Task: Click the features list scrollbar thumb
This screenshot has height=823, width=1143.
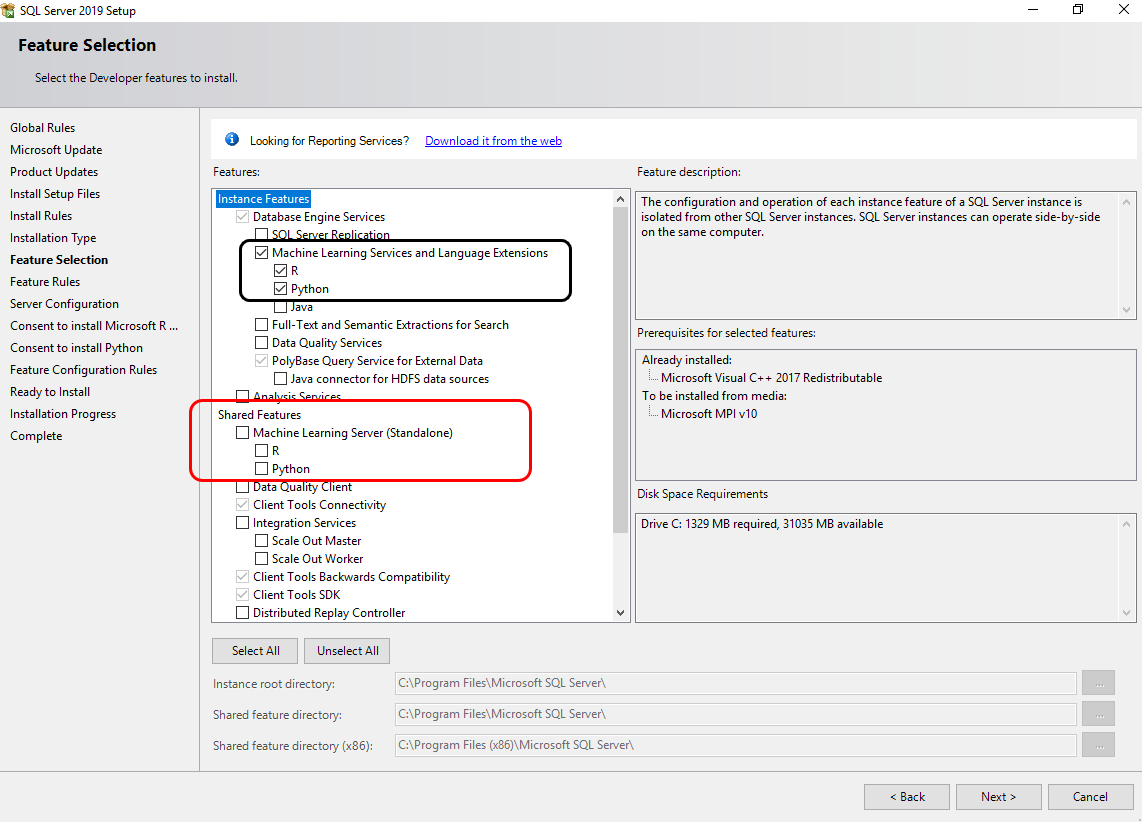Action: pyautogui.click(x=620, y=370)
